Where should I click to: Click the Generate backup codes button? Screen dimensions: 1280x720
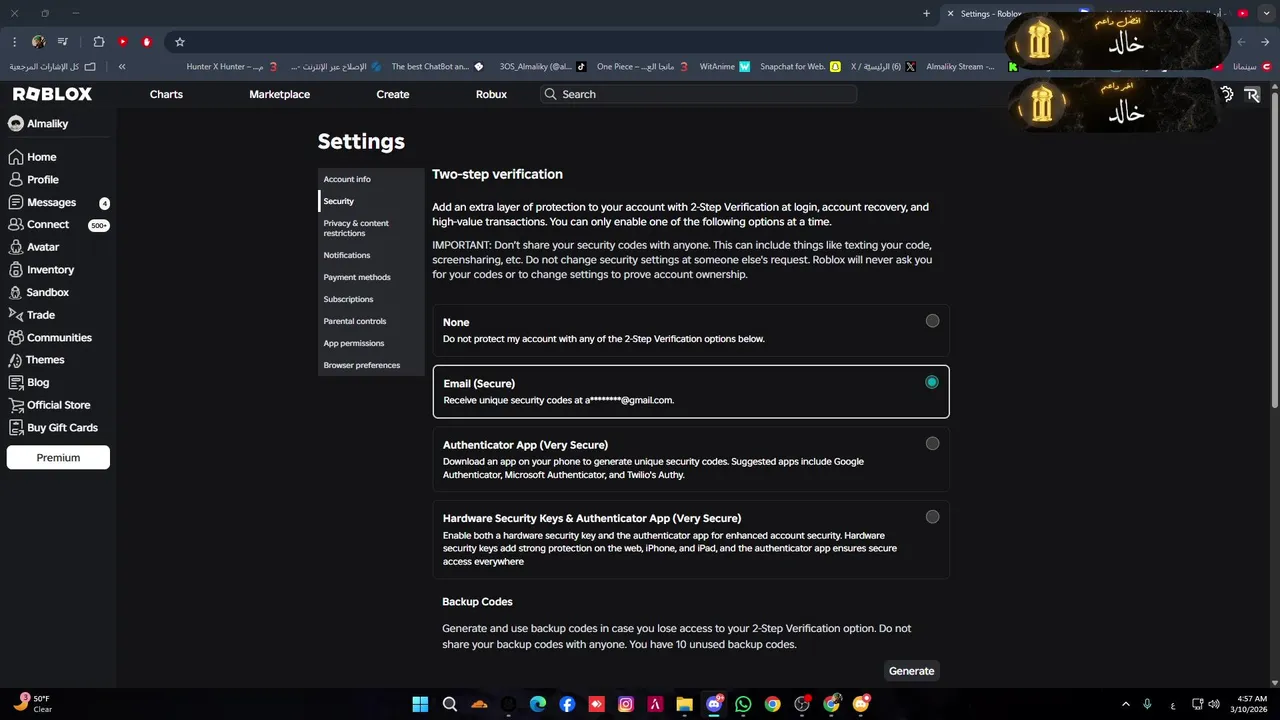point(912,671)
